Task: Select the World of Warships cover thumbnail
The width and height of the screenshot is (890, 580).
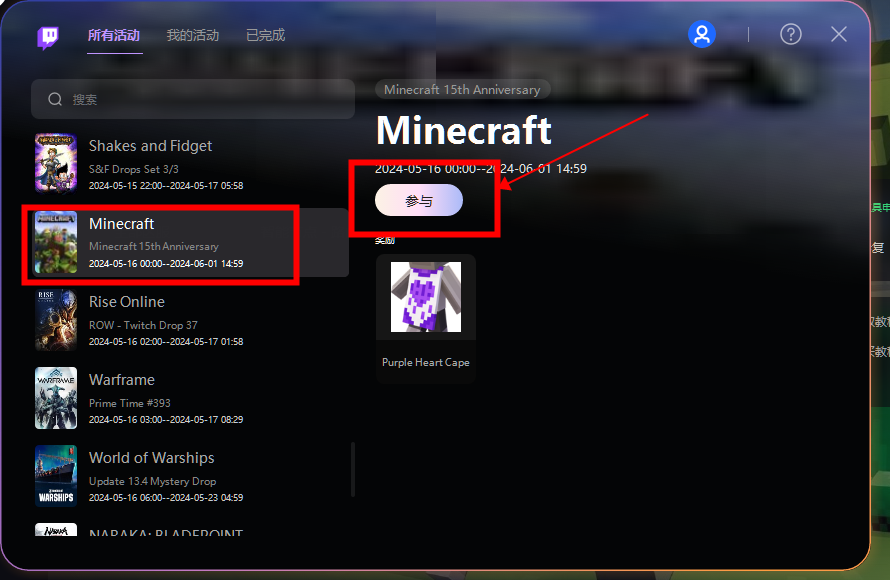Action: (x=56, y=476)
